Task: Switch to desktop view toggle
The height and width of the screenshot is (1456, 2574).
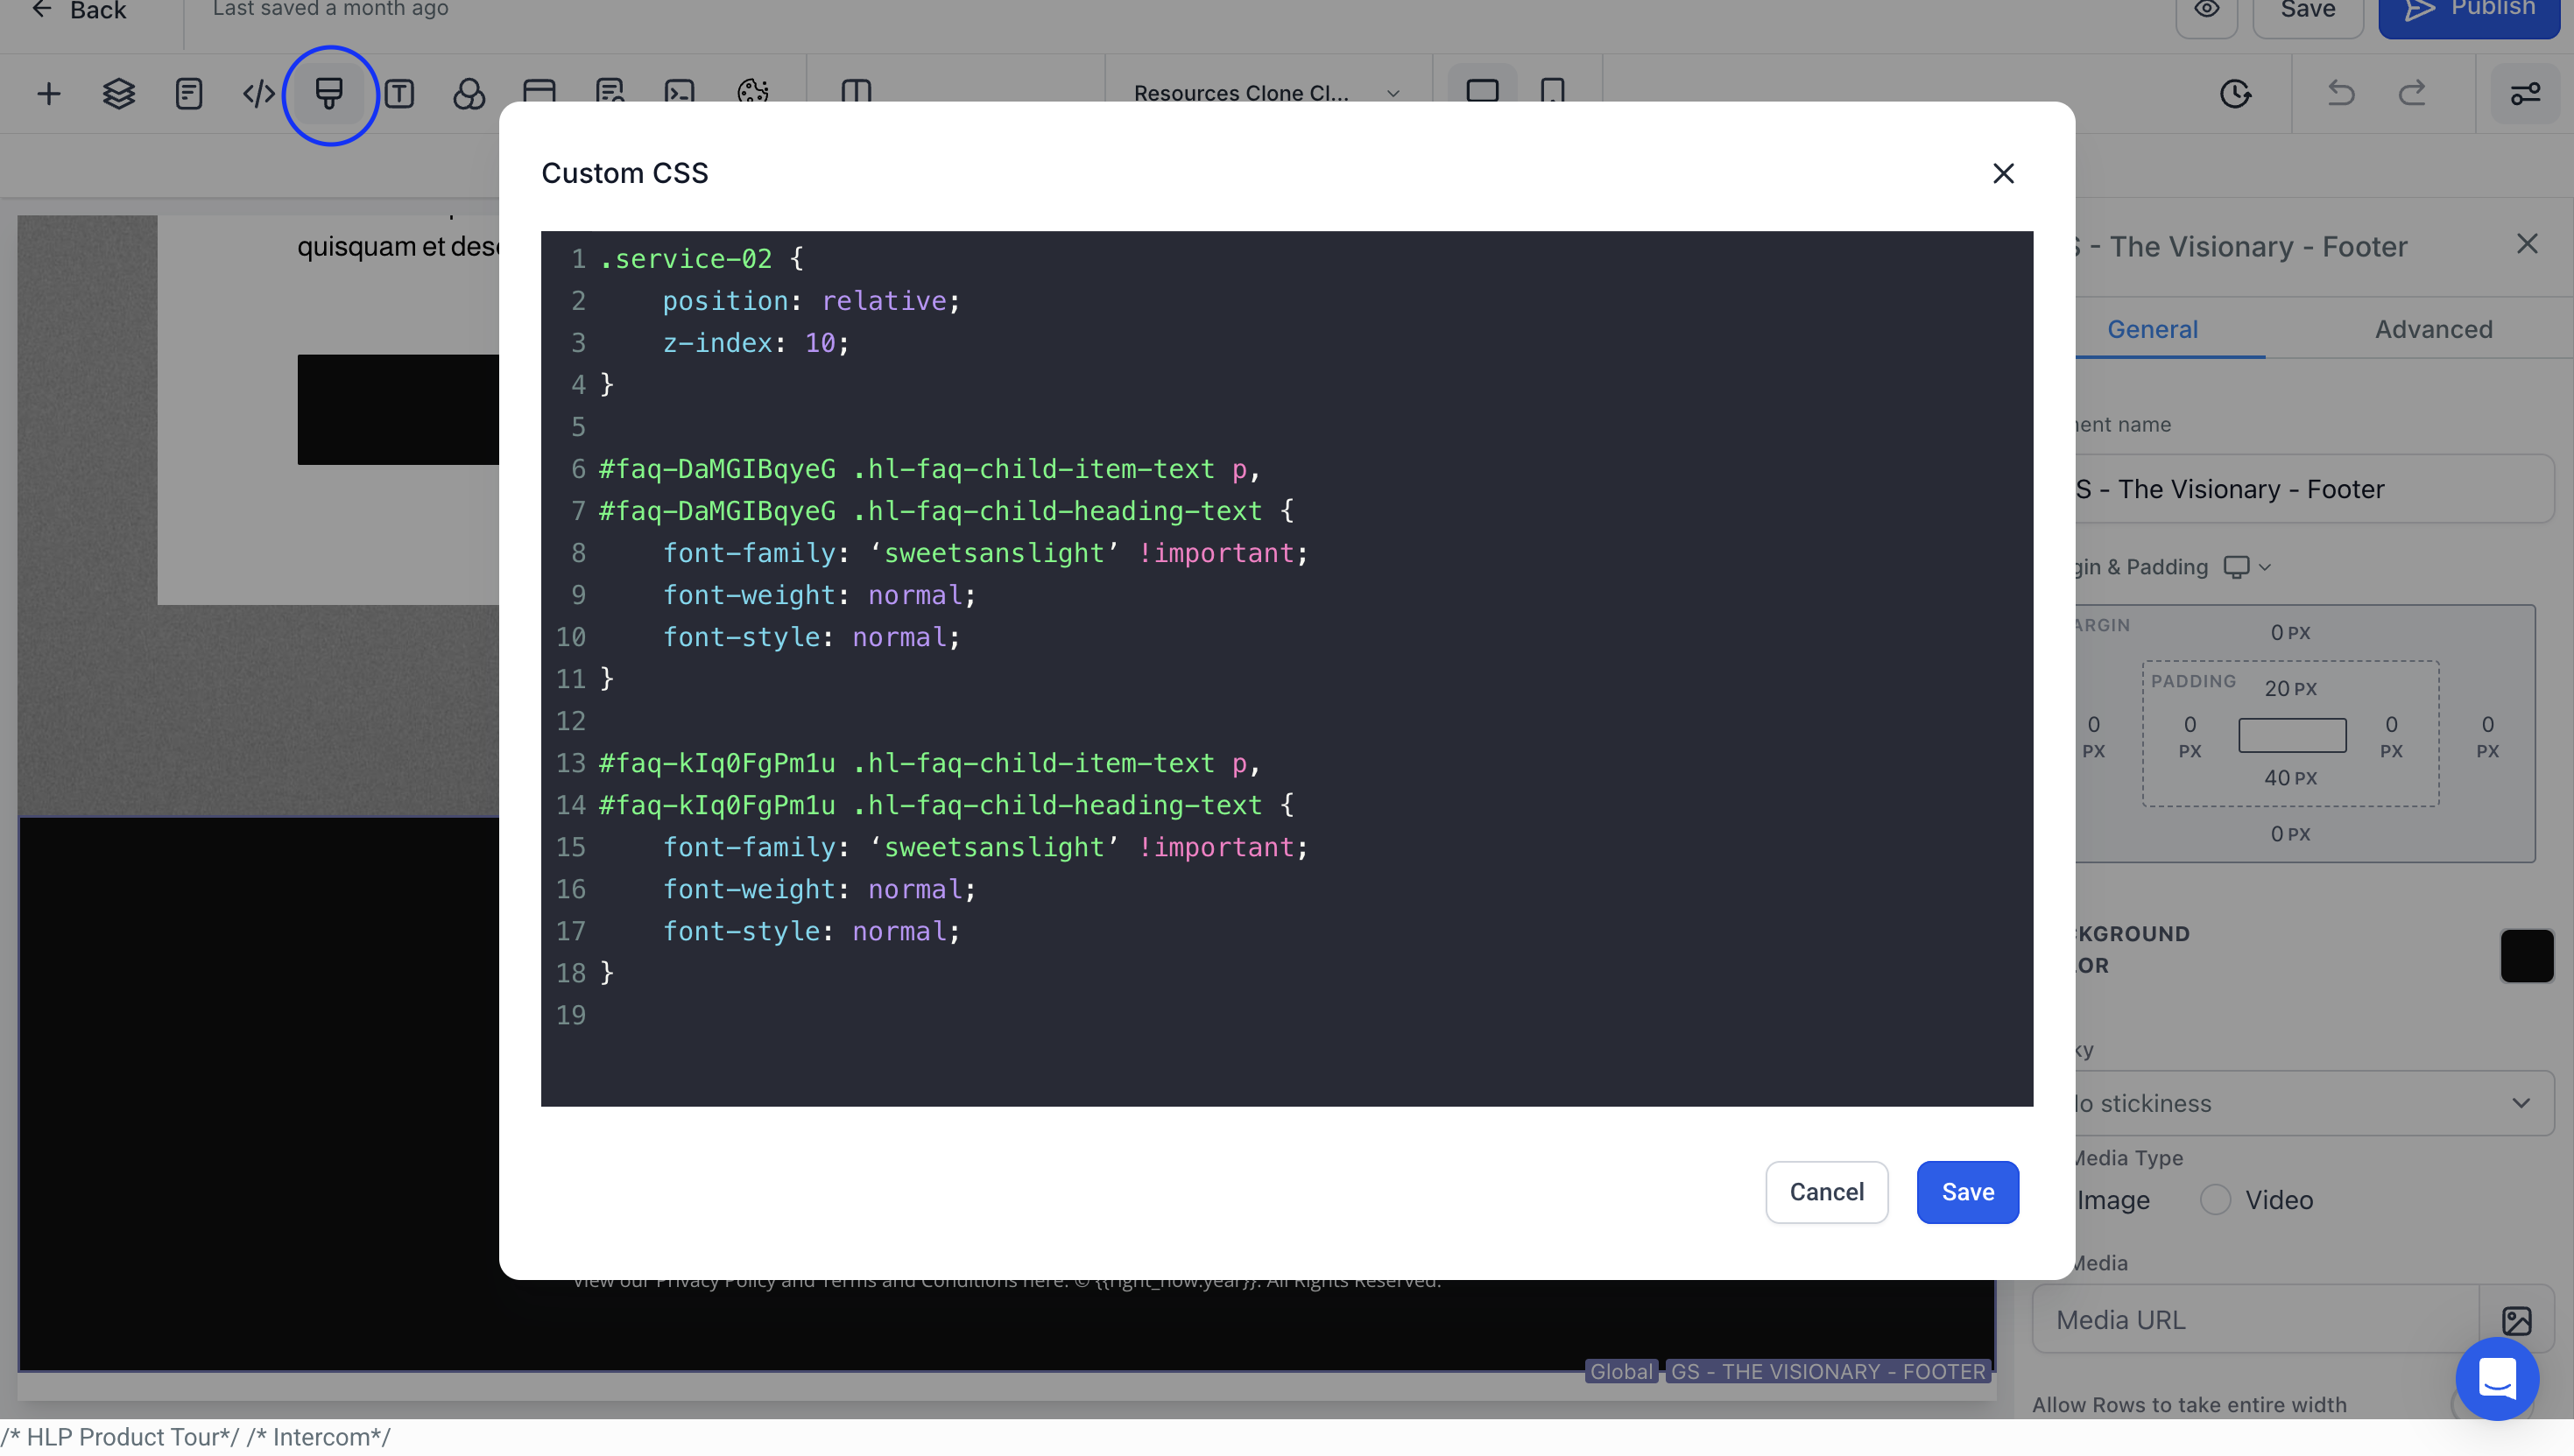Action: (x=1482, y=92)
